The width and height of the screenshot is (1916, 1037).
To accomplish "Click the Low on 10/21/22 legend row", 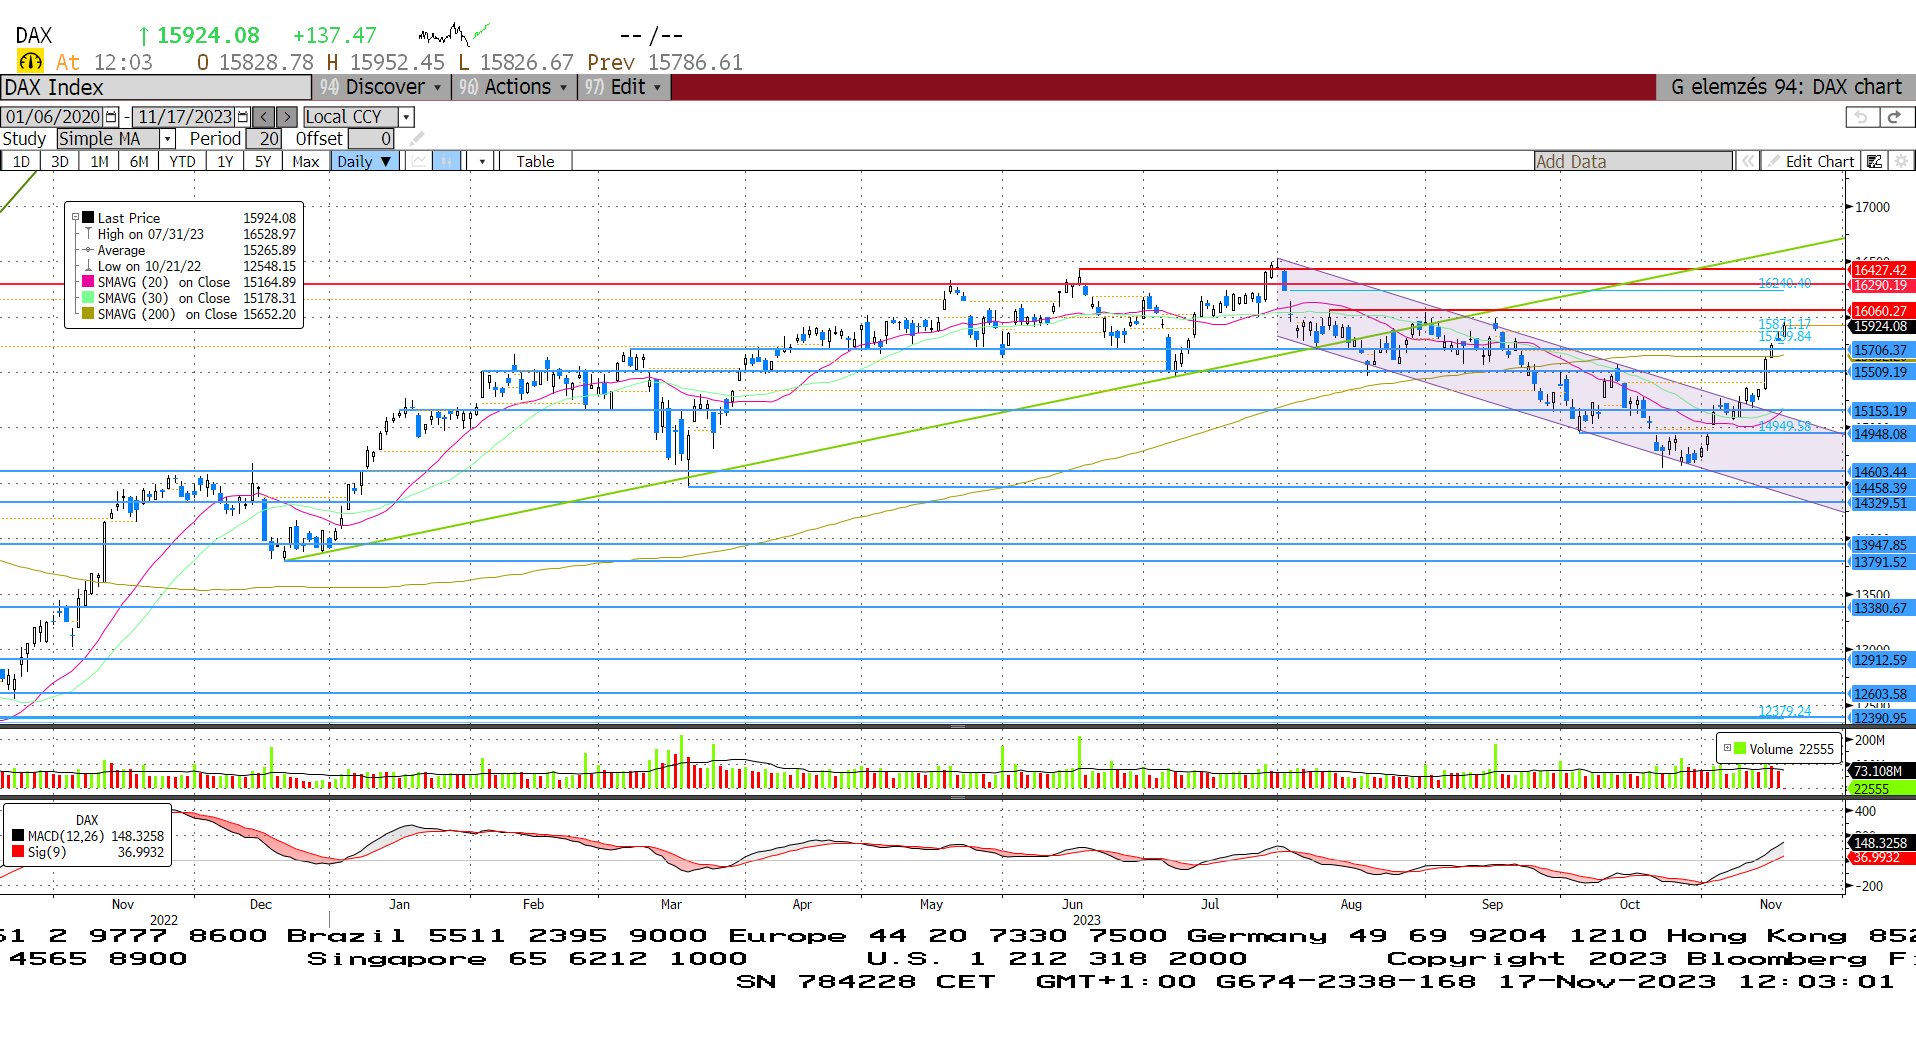I will [189, 266].
